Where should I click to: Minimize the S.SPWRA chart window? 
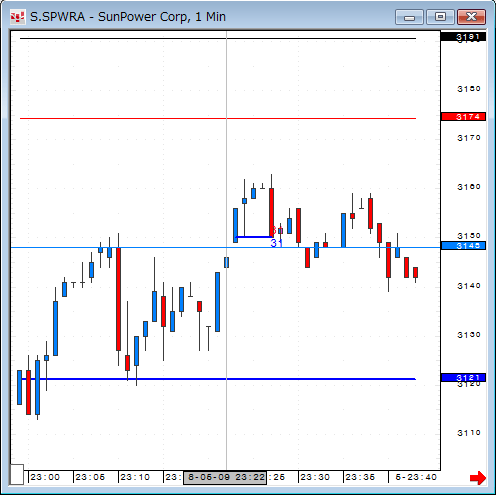click(x=409, y=17)
